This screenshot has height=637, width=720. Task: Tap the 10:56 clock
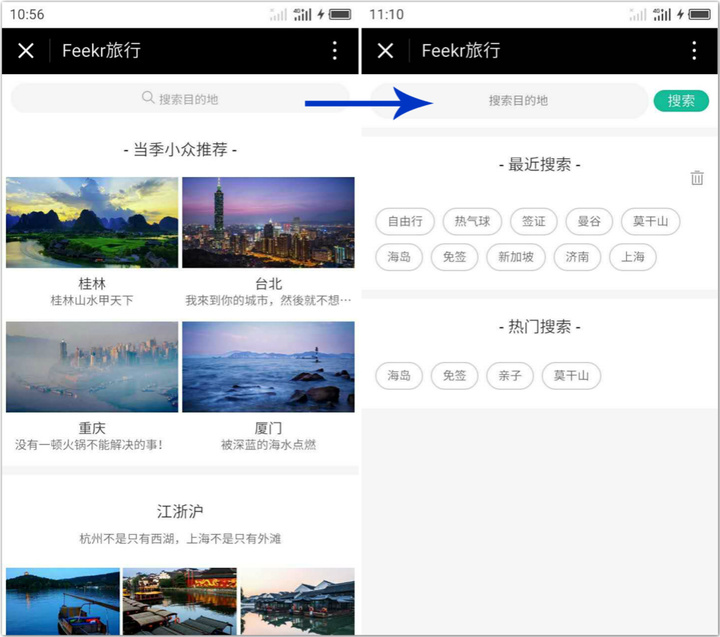pos(27,15)
